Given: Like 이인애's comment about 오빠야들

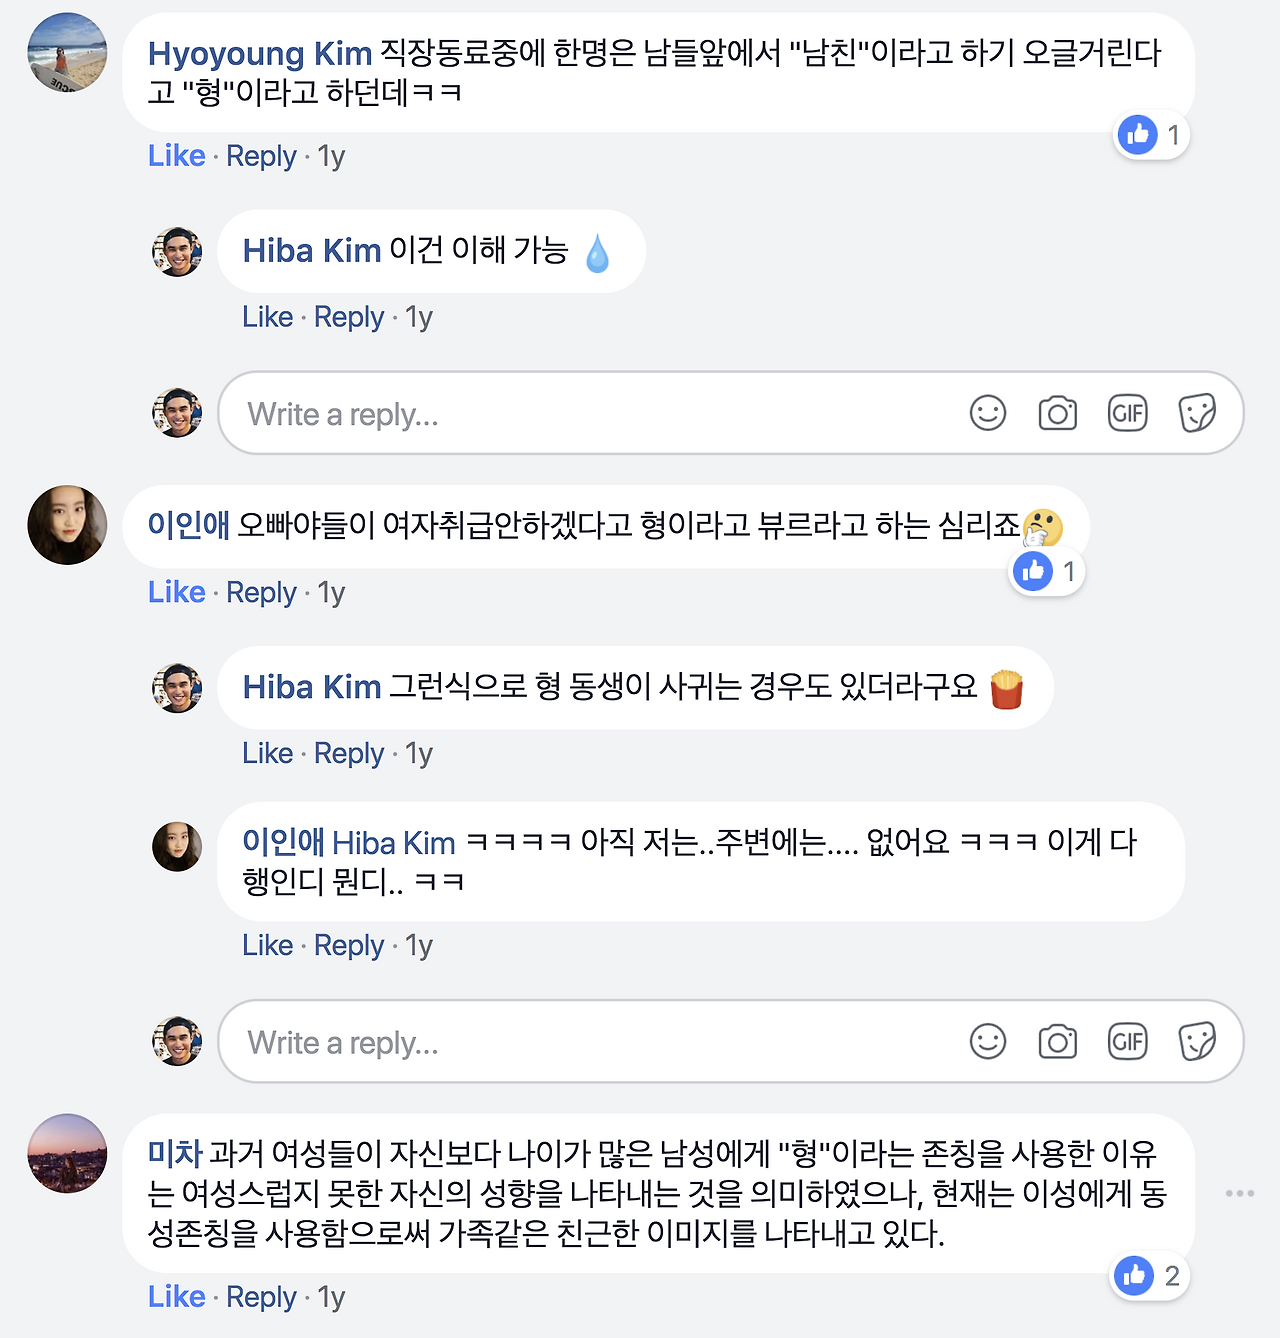Looking at the screenshot, I should 176,592.
